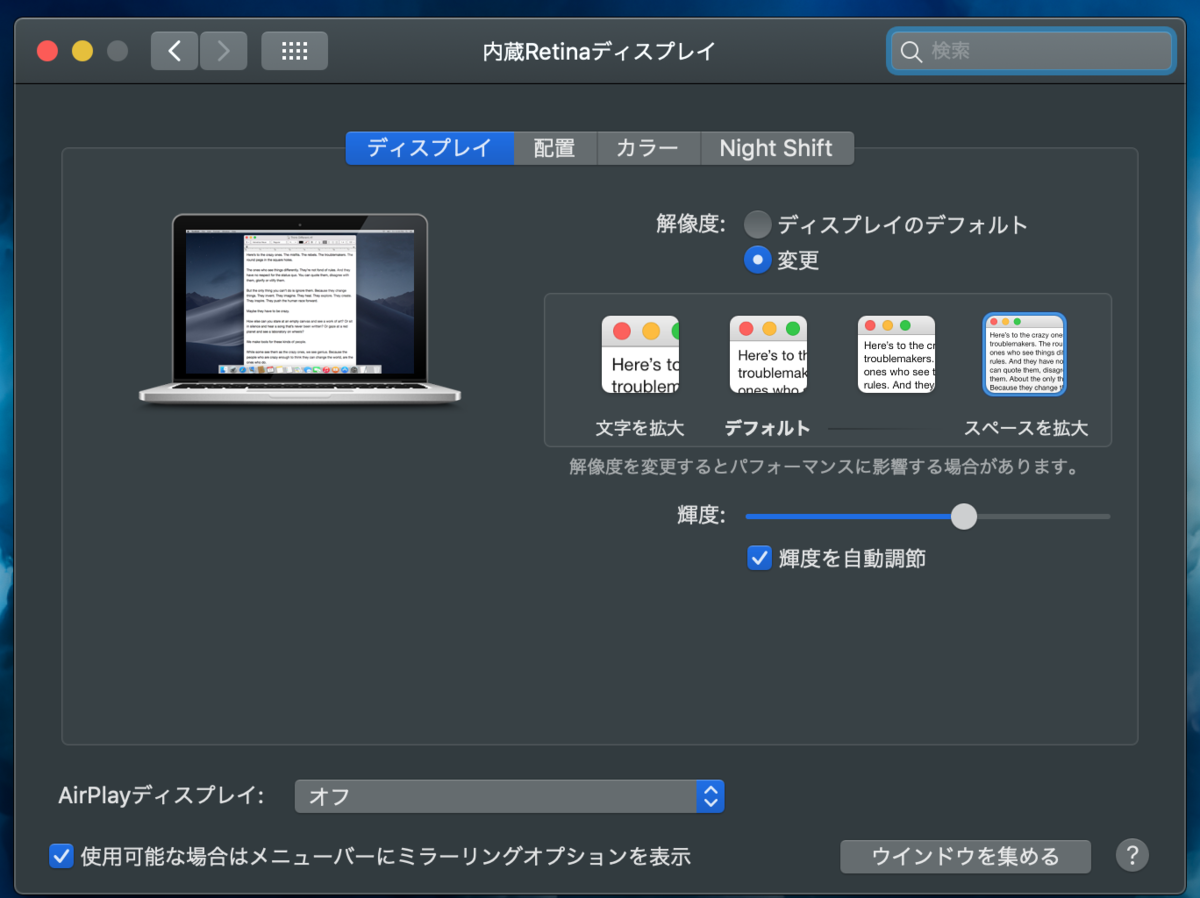Open the AirPlayディスプレイ dropdown
This screenshot has height=898, width=1200.
(509, 796)
